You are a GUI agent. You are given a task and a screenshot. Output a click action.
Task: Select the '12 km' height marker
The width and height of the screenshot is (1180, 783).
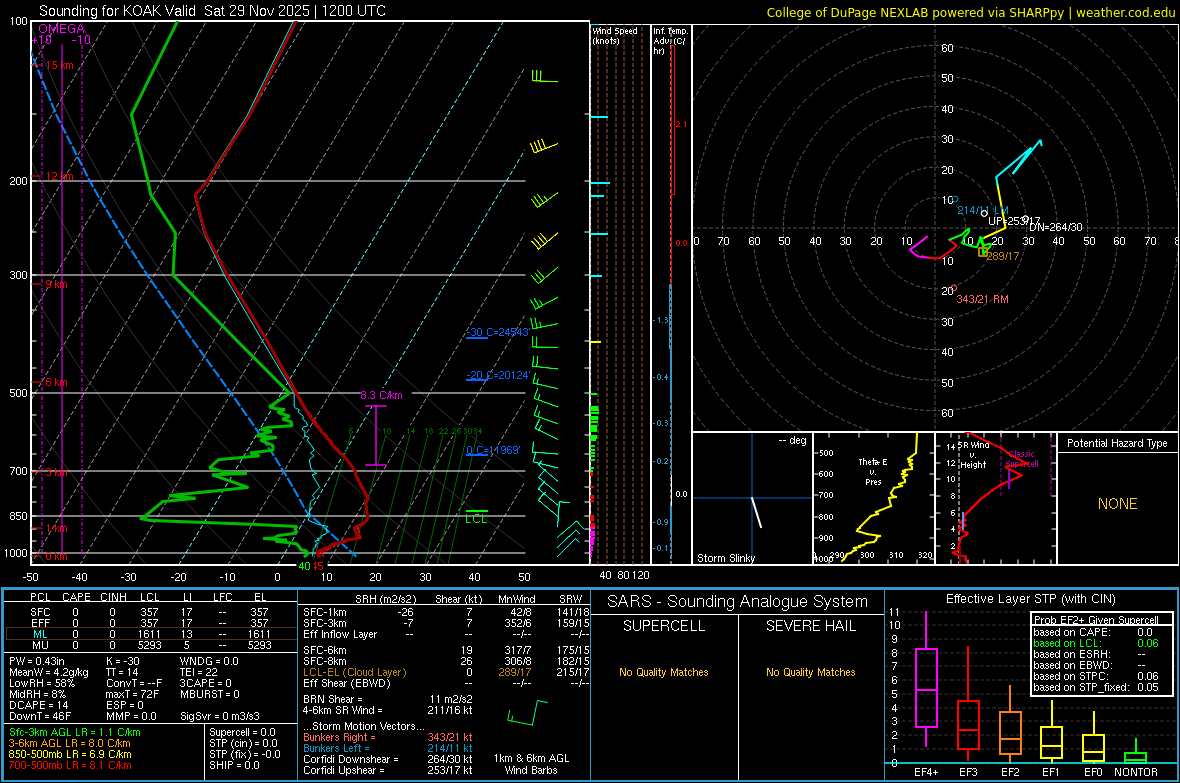[x=59, y=176]
